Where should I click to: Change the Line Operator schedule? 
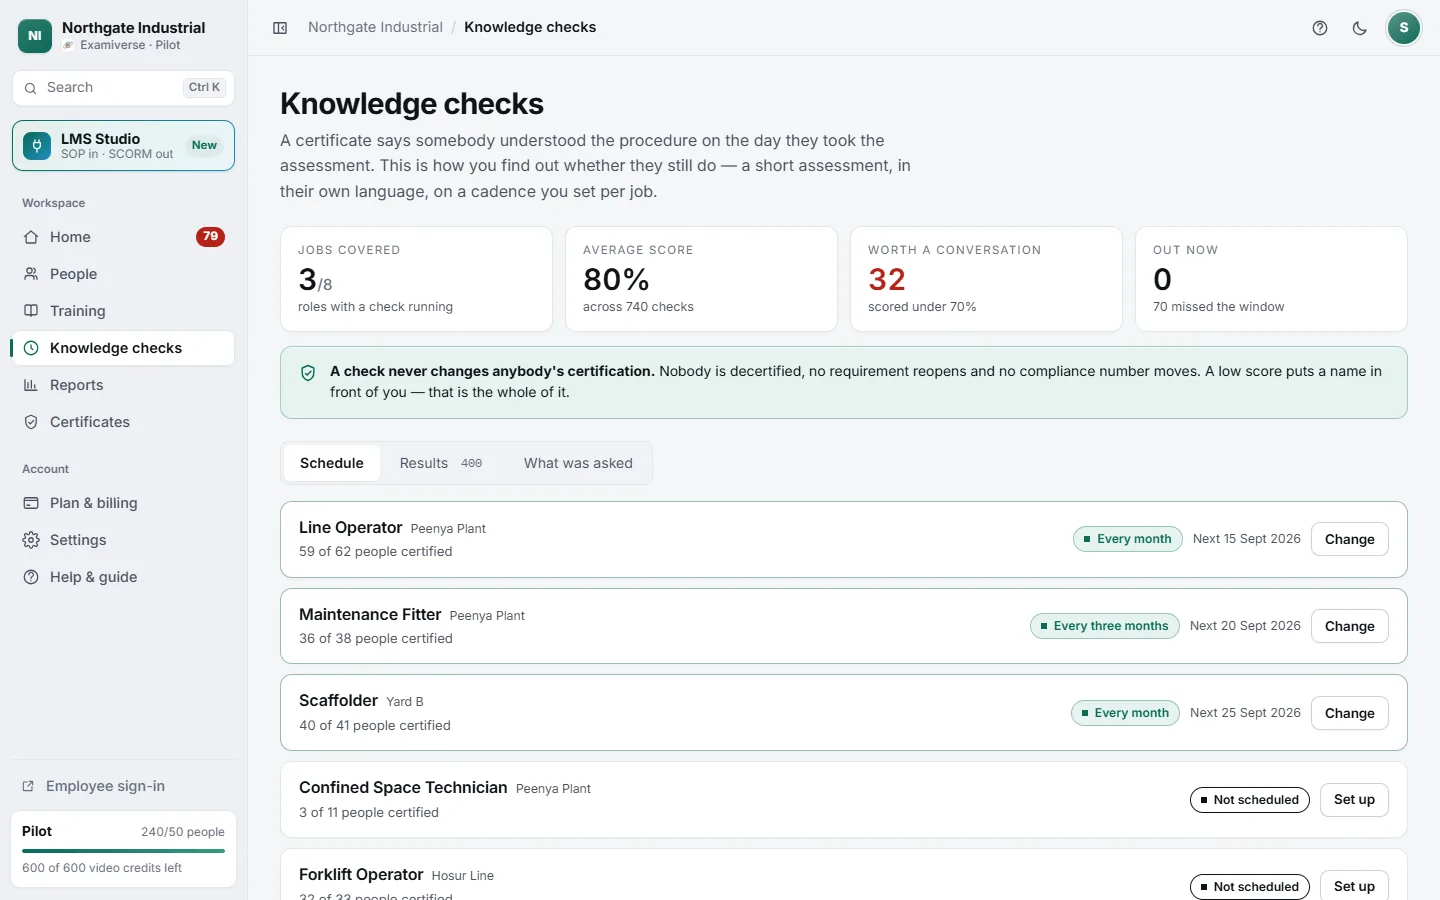[x=1350, y=539]
